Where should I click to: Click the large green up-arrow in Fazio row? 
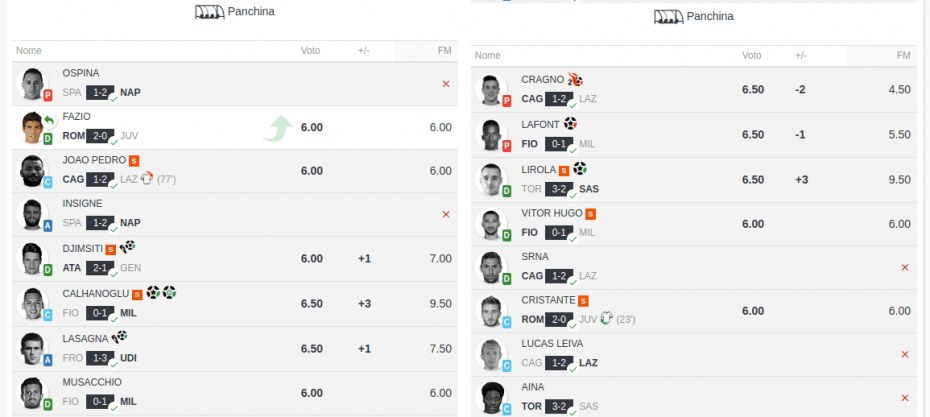(x=278, y=129)
